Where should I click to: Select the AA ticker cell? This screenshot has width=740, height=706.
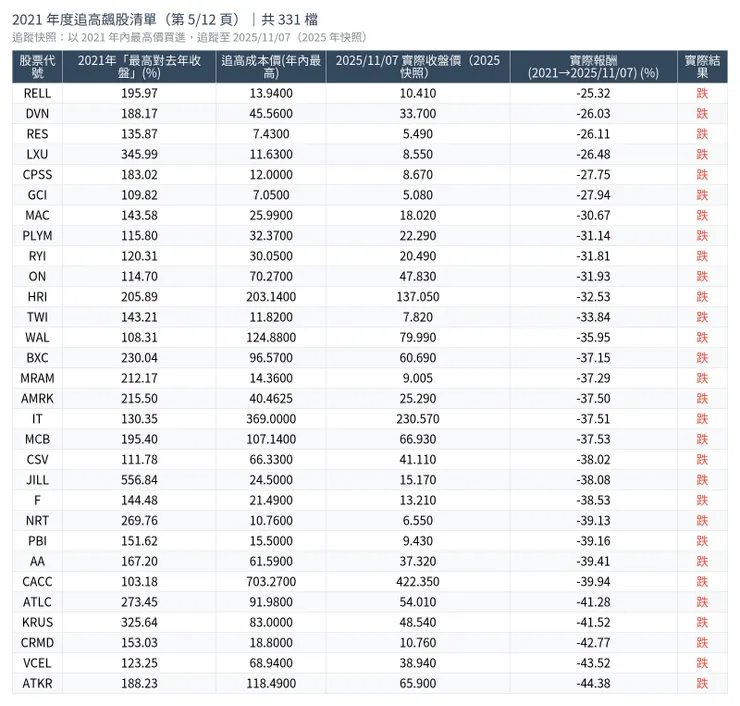pos(37,561)
